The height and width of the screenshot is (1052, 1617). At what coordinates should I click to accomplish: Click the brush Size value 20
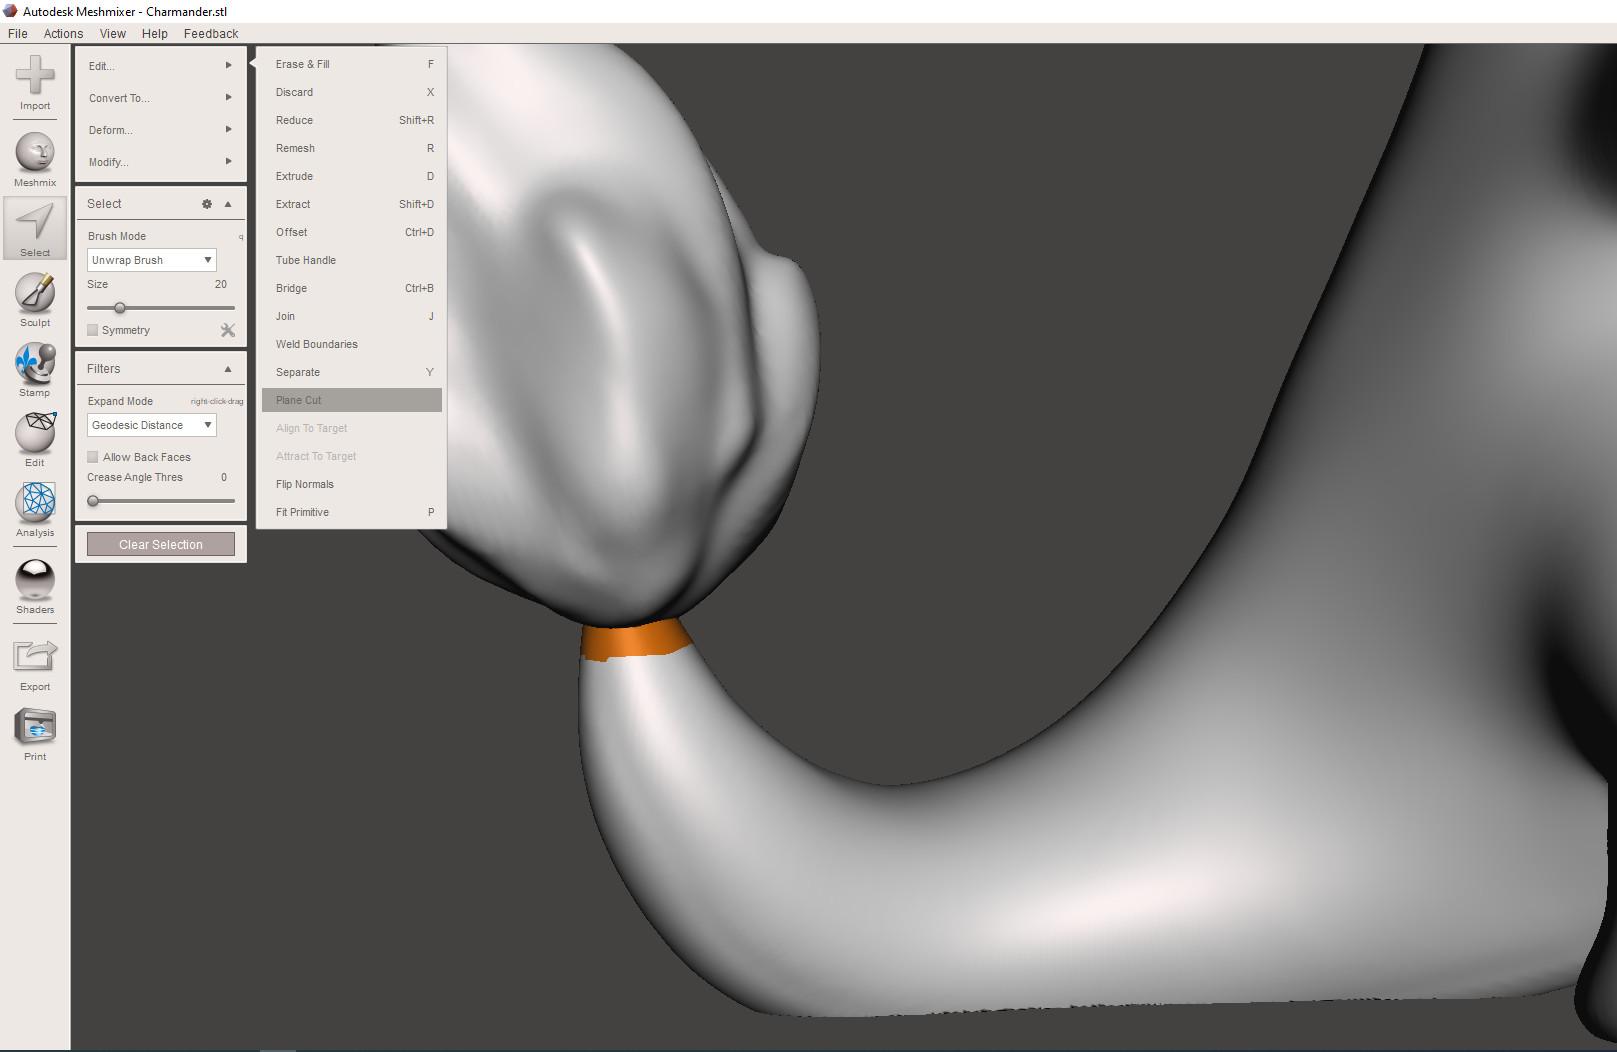coord(221,284)
